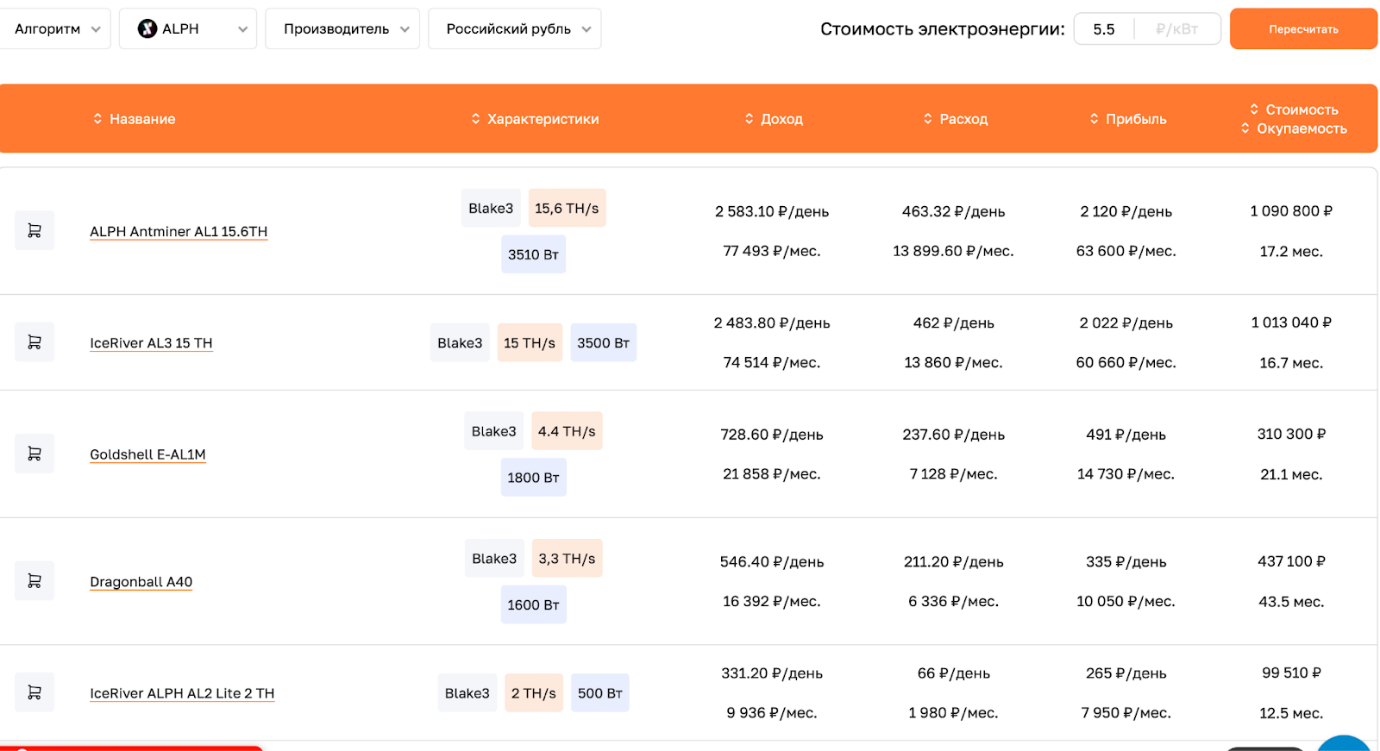1380x751 pixels.
Task: Click the 60 660 ₽/мес. profit value
Action: click(x=1126, y=362)
